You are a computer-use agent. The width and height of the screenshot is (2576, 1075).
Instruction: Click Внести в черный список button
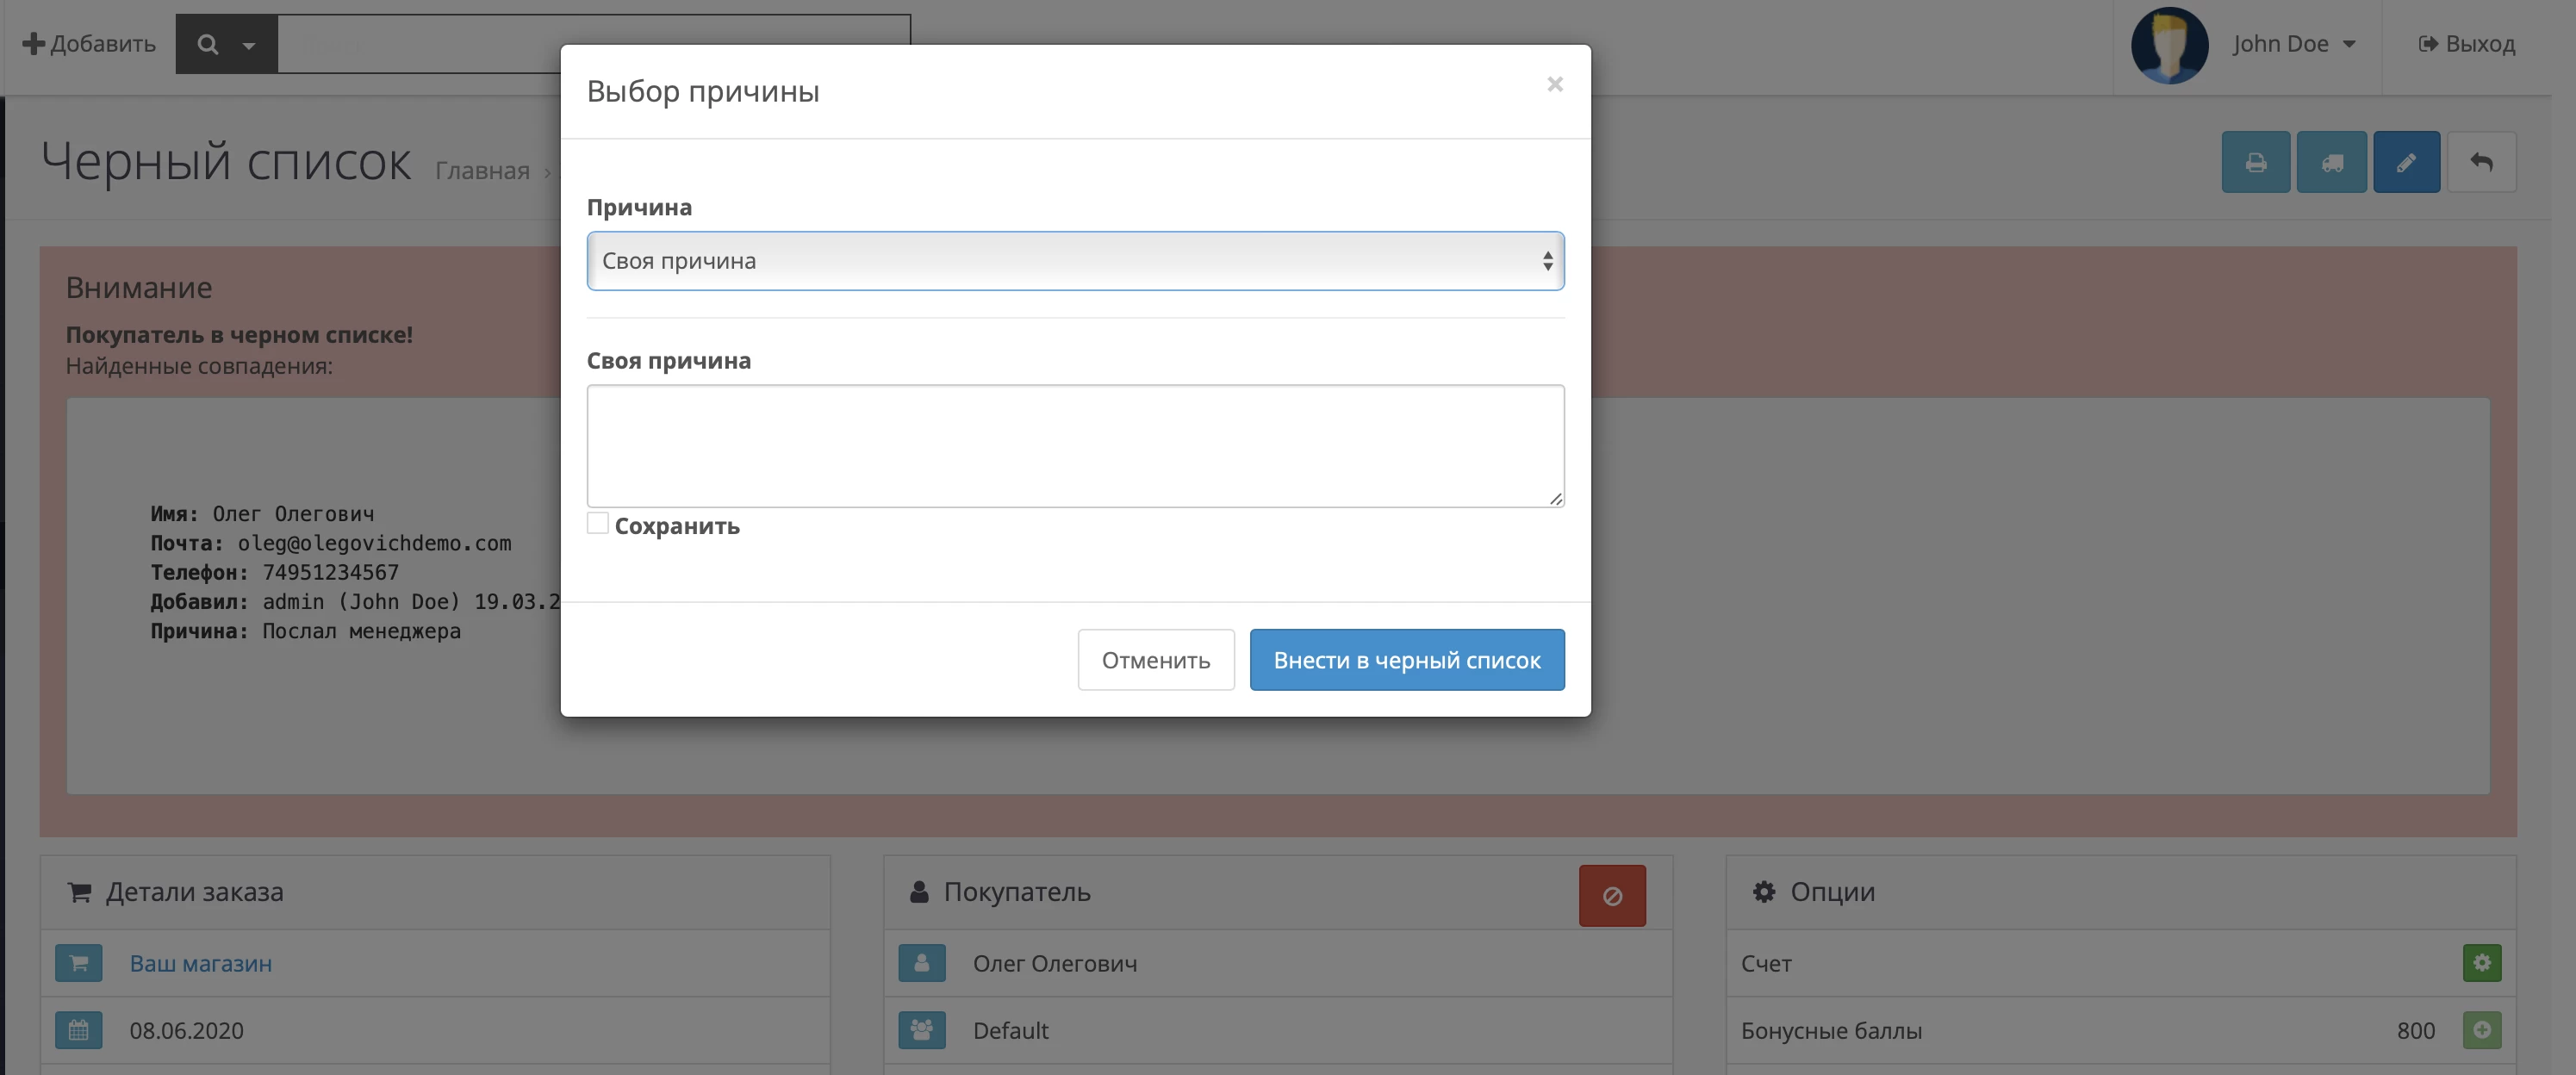[x=1406, y=660]
